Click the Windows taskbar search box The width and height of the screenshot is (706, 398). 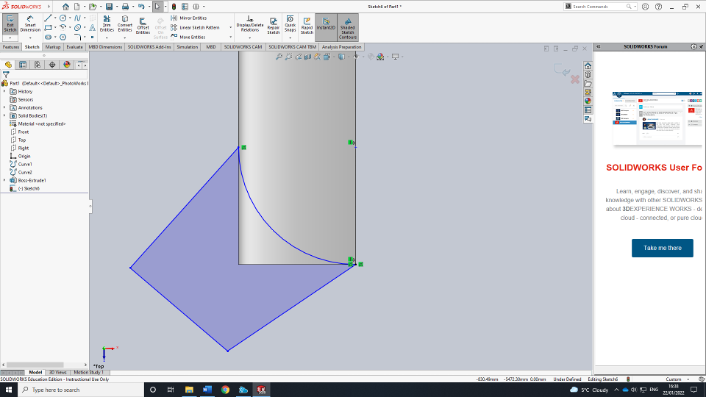[x=81, y=390]
